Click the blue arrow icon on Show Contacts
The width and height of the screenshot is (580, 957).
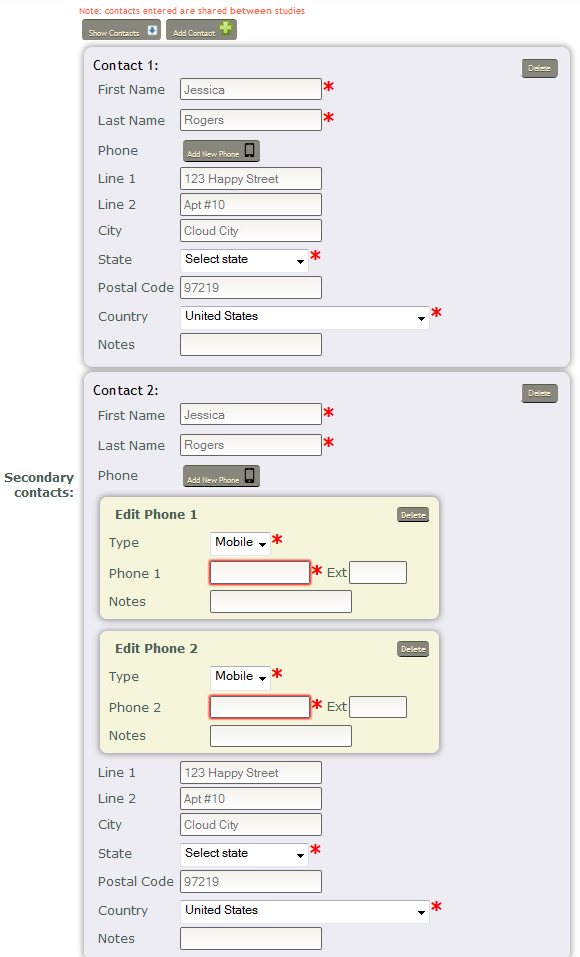coord(152,31)
